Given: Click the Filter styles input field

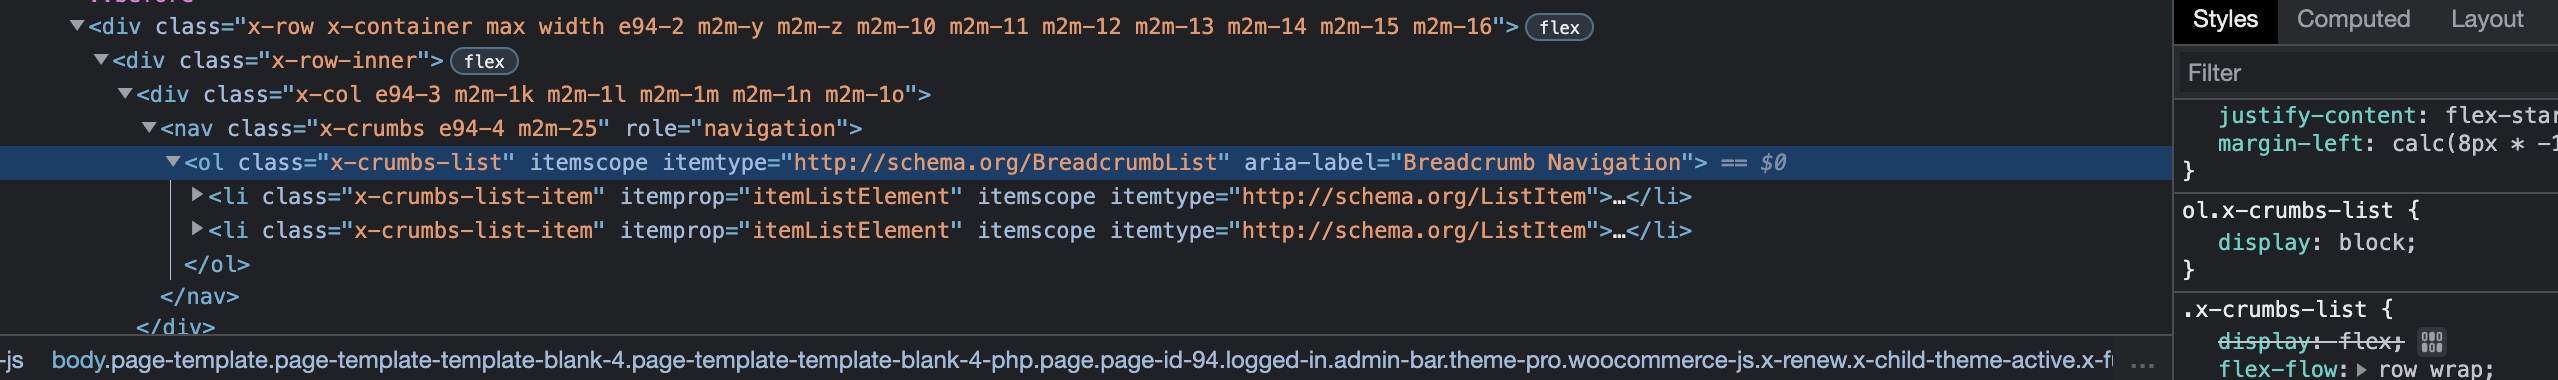Looking at the screenshot, I should [x=2367, y=73].
